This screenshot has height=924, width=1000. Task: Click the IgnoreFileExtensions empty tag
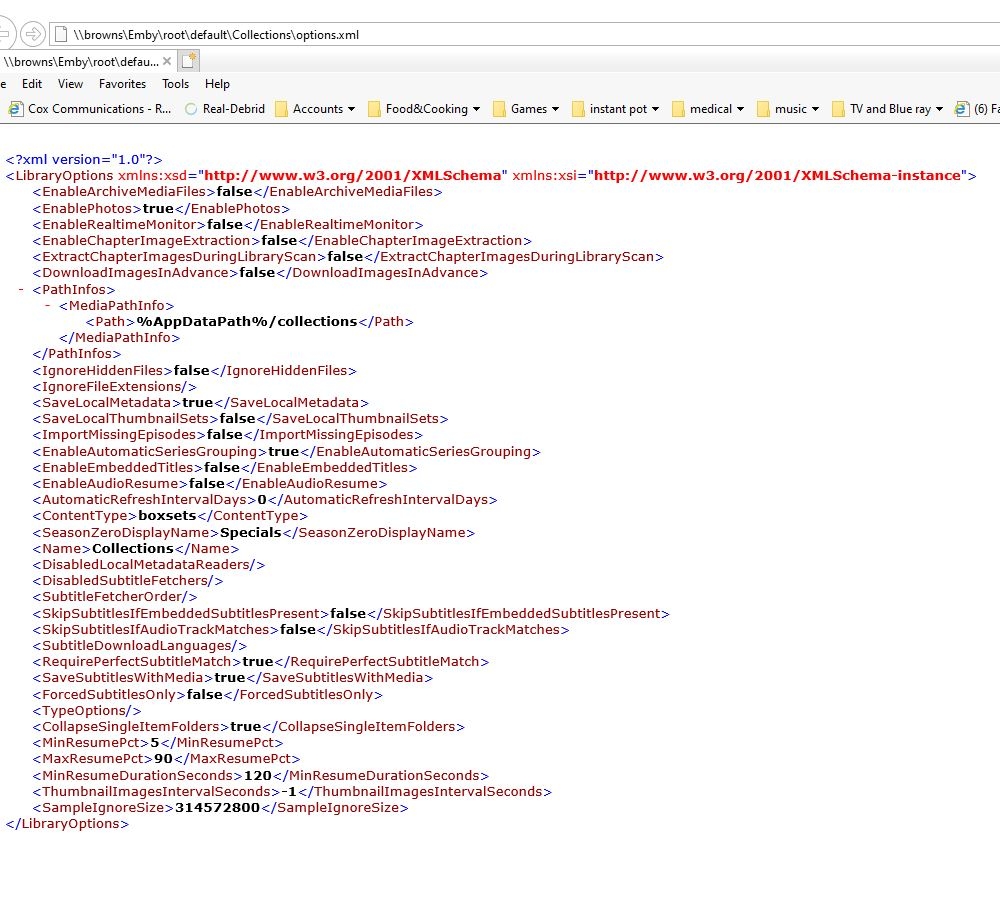click(x=115, y=386)
